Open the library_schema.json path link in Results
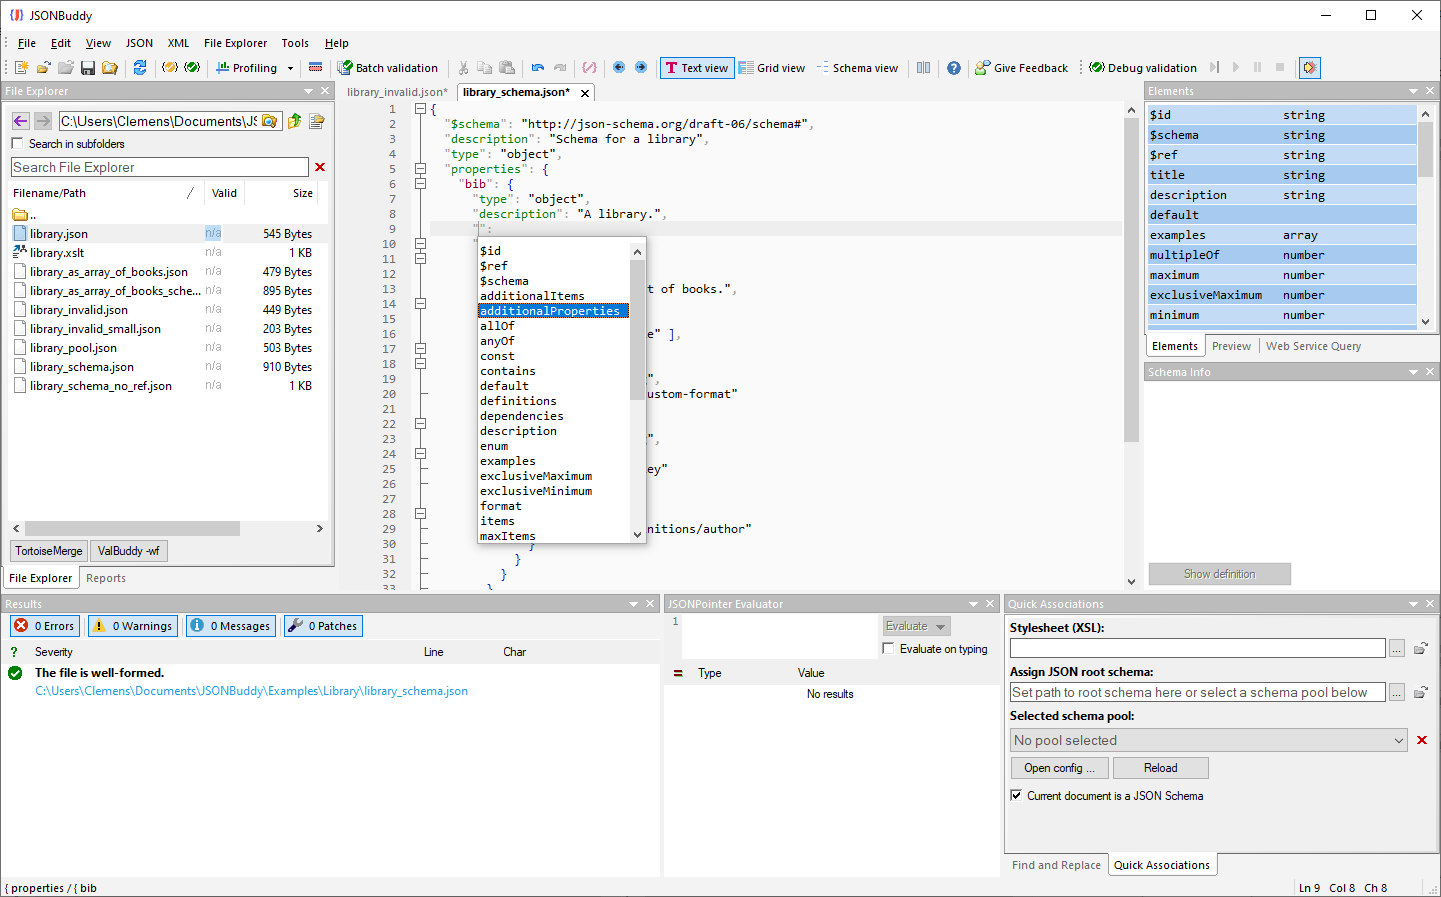This screenshot has height=897, width=1441. pos(252,691)
